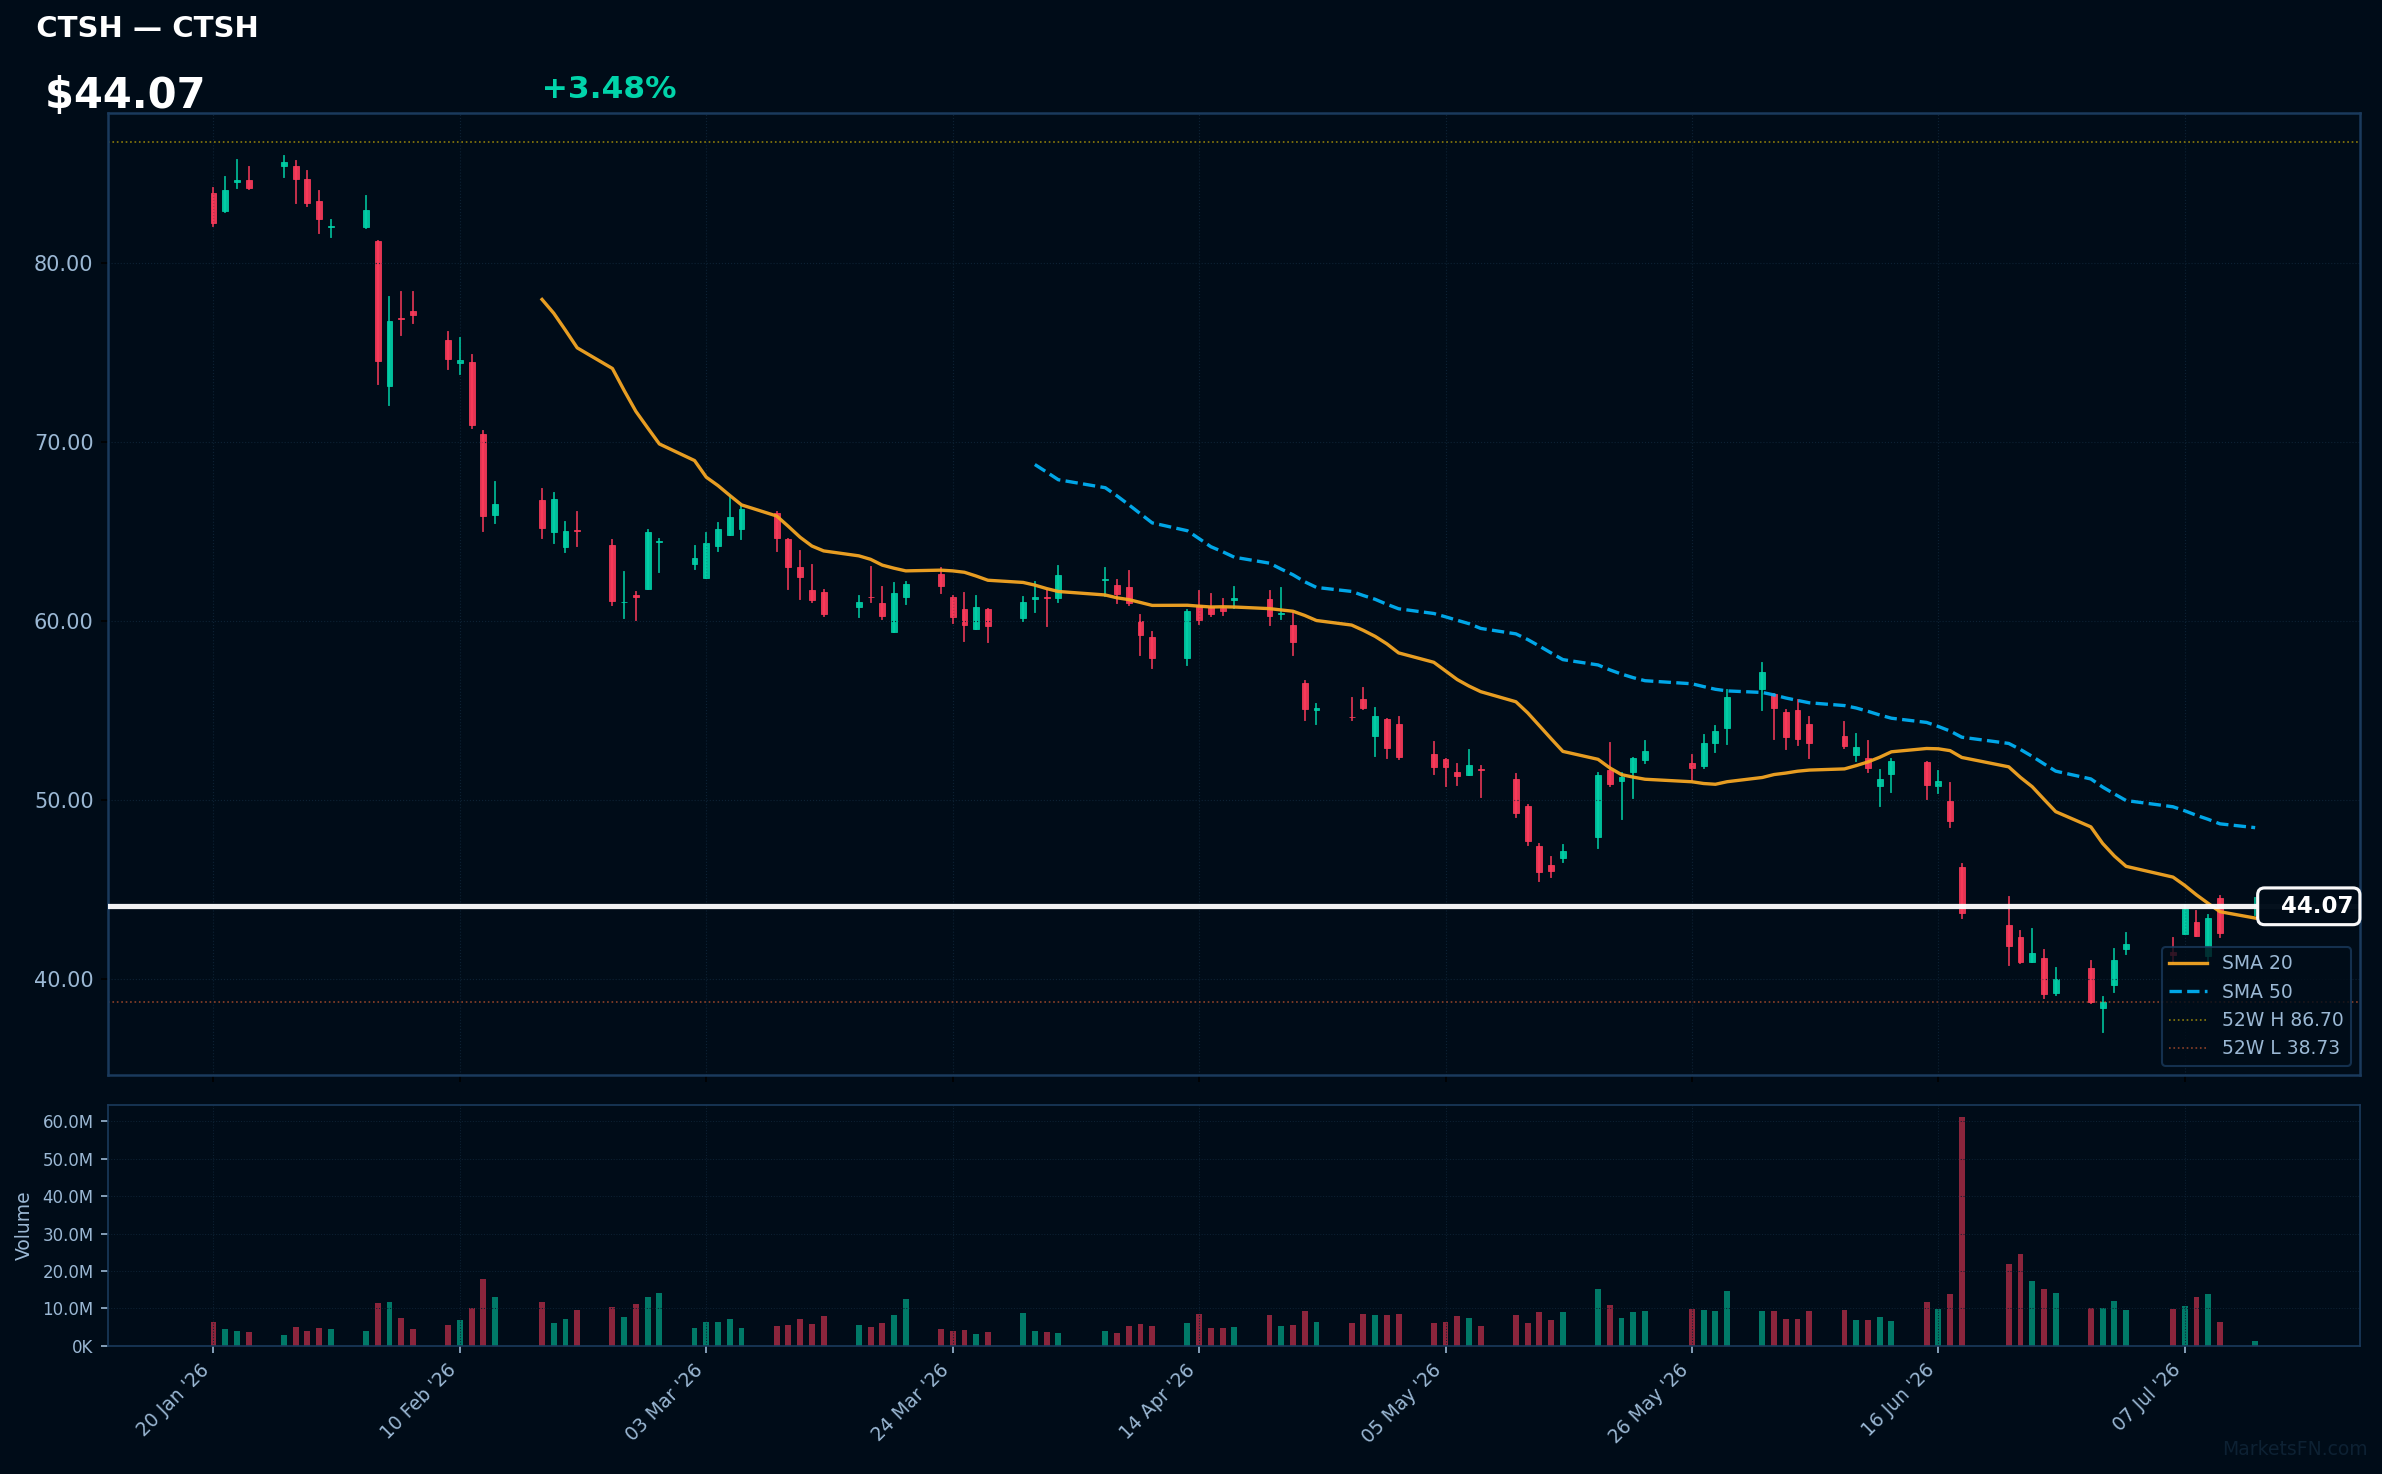Click the 50.0M volume axis label
This screenshot has height=1474, width=2382.
click(68, 1160)
